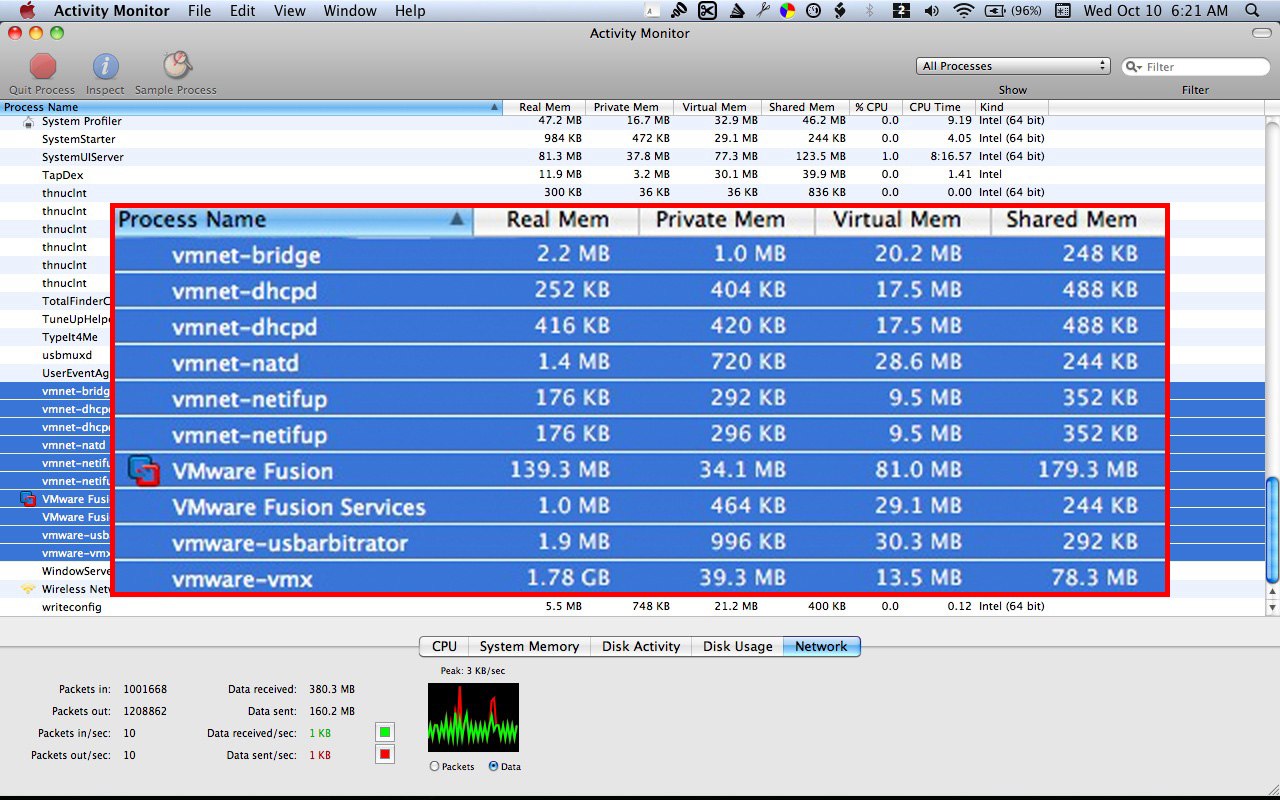Image resolution: width=1280 pixels, height=800 pixels.
Task: Open the Edit menu
Action: point(242,11)
